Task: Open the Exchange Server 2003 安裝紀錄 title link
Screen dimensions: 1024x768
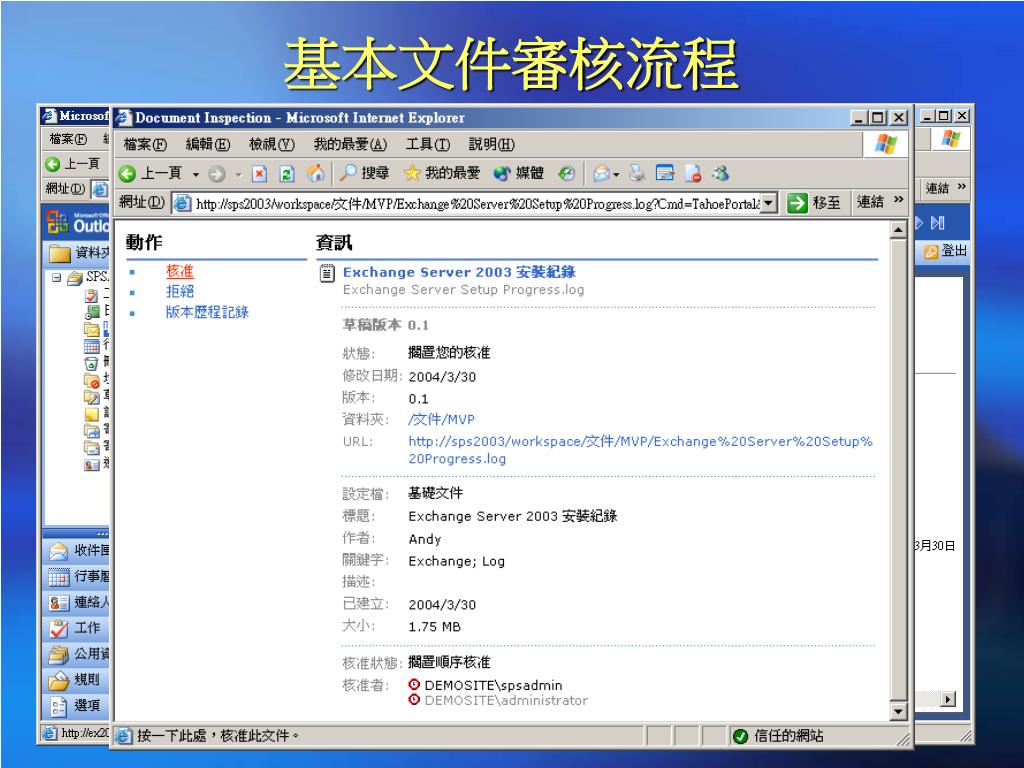Action: [459, 272]
